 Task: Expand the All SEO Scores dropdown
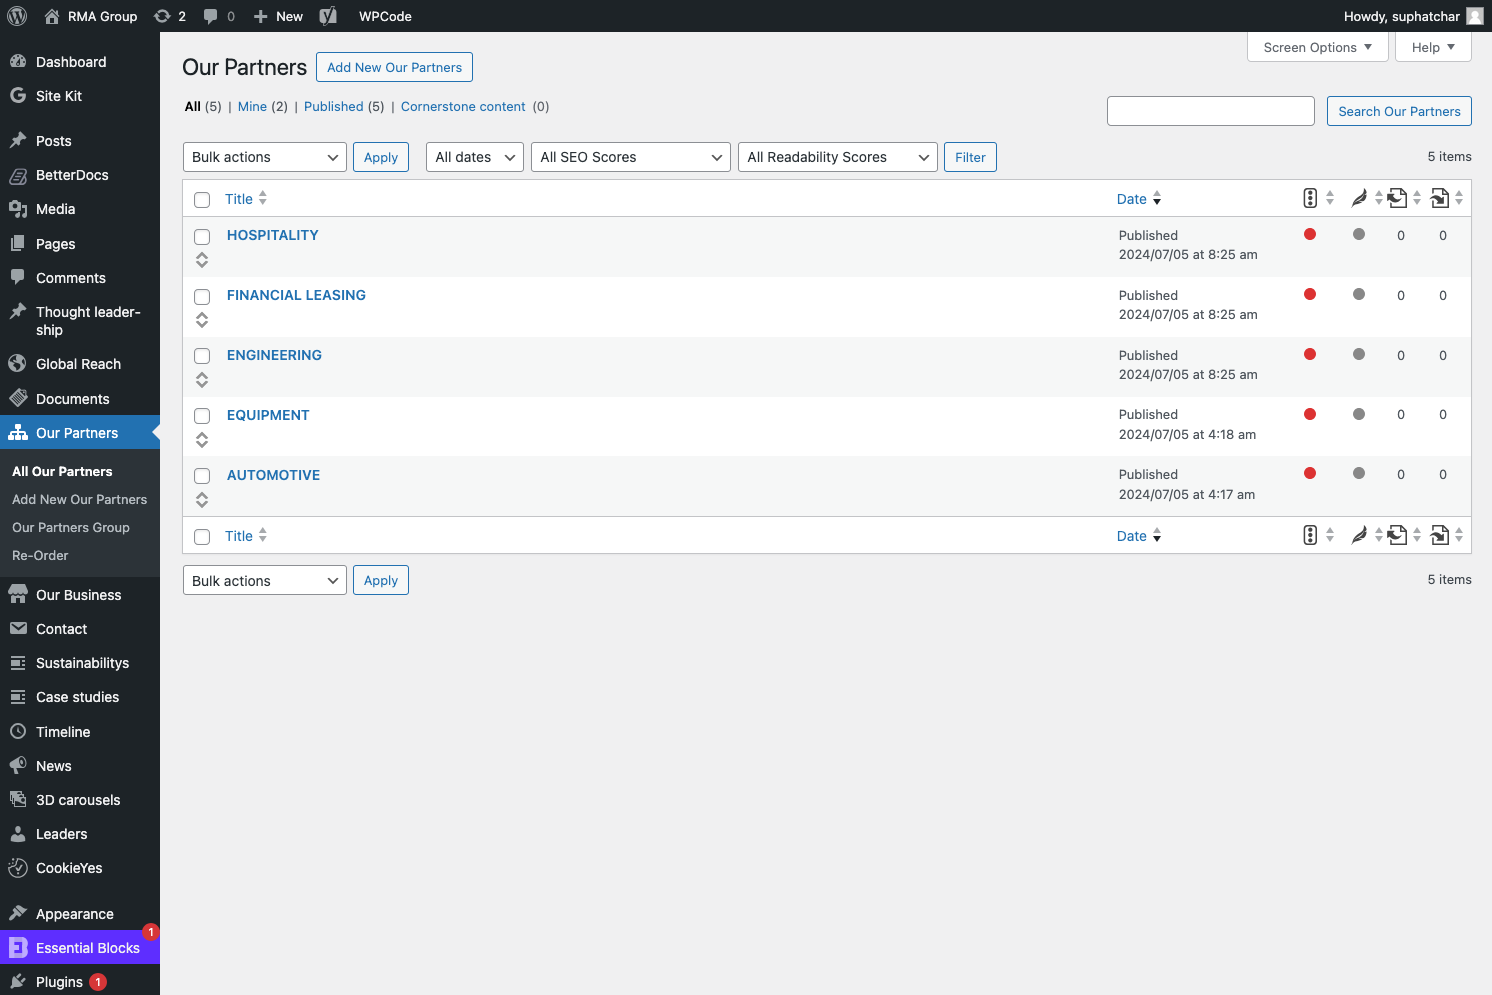tap(630, 157)
